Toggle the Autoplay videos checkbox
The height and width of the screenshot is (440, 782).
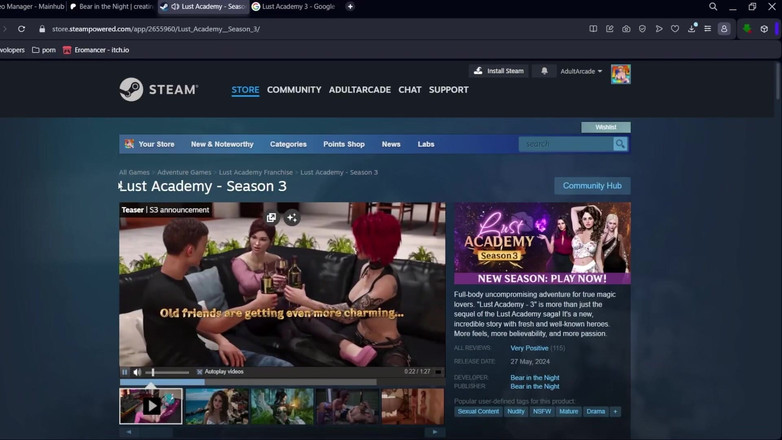199,372
